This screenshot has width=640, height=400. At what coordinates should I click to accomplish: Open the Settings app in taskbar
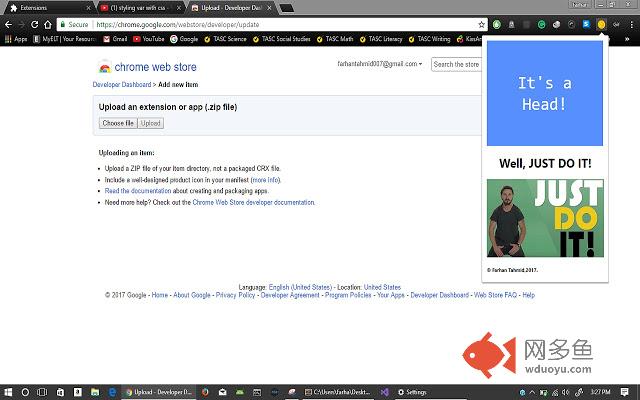pos(412,392)
